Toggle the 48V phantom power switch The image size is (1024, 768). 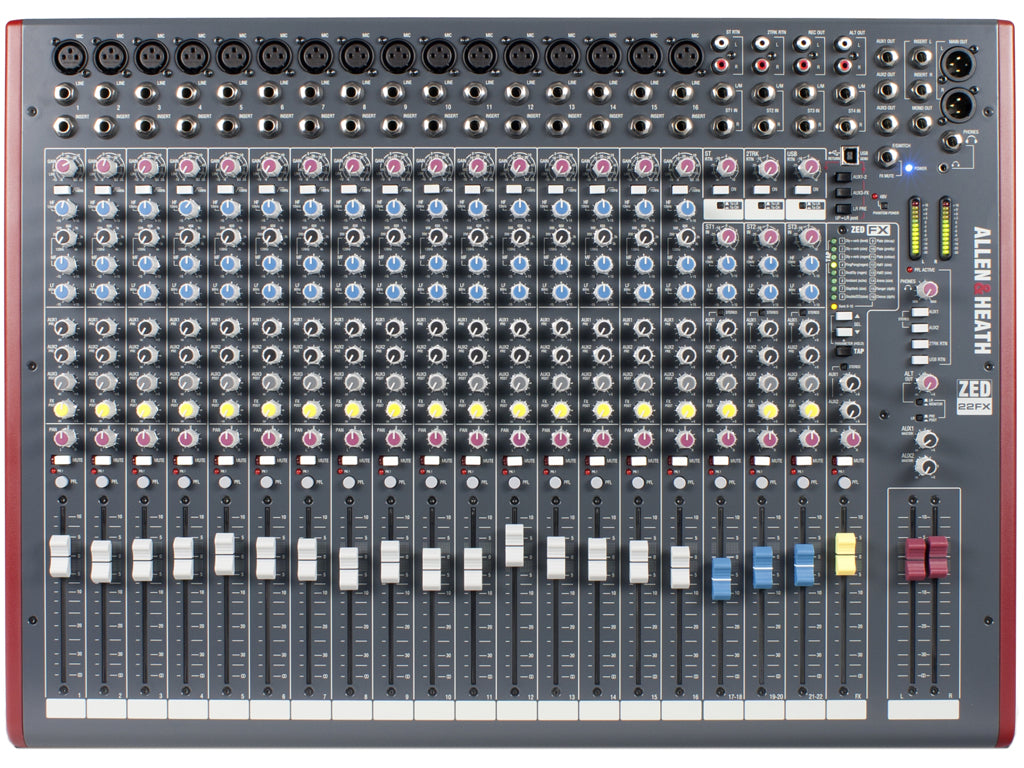click(881, 205)
